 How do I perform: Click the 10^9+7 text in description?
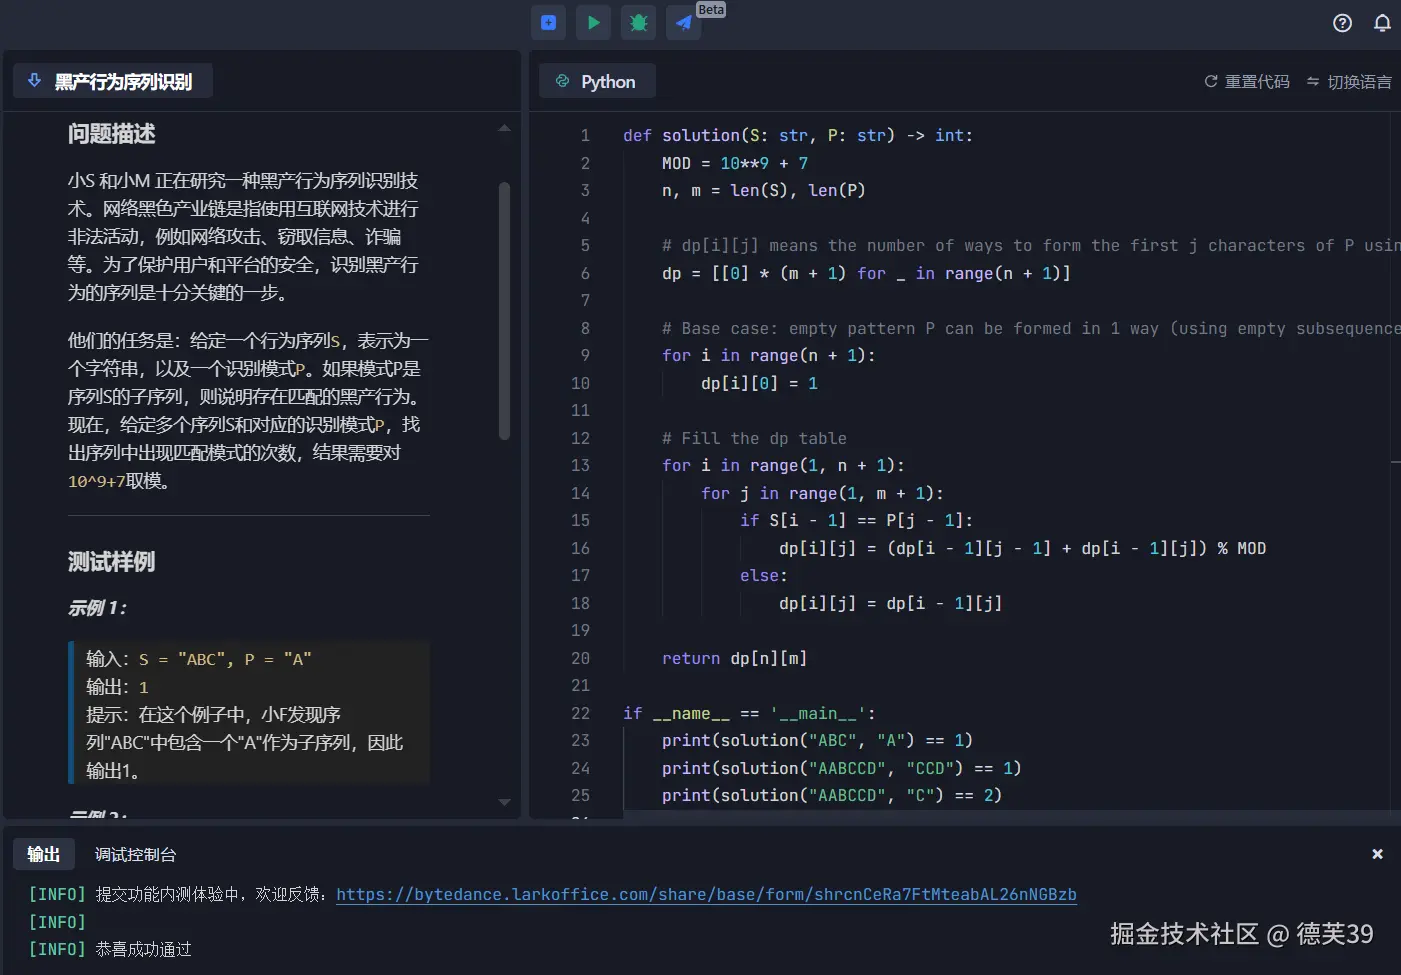pos(97,481)
